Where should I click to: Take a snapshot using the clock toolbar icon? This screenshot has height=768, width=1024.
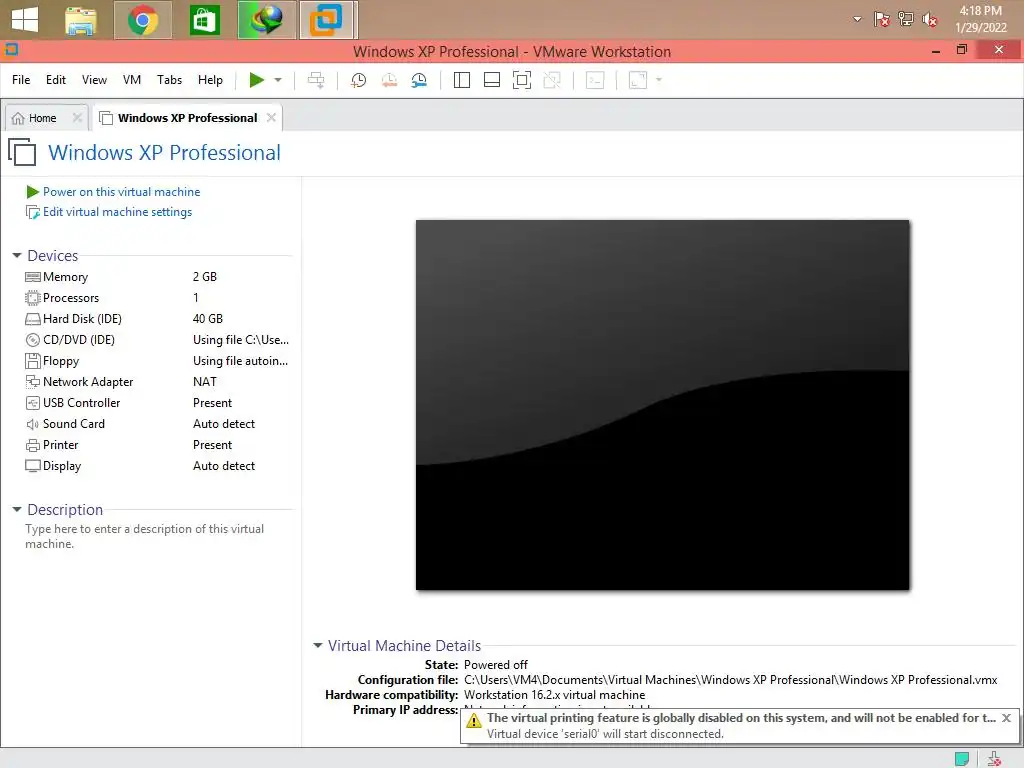(359, 80)
